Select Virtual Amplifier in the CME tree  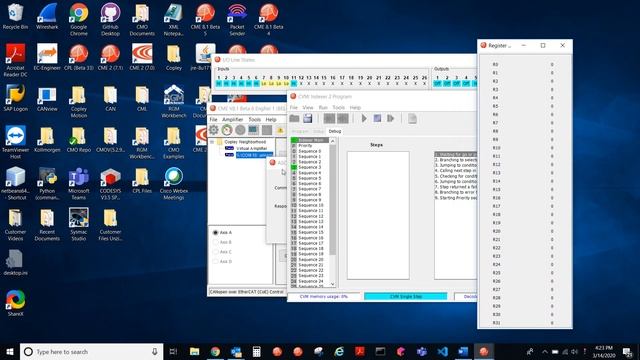(251, 148)
